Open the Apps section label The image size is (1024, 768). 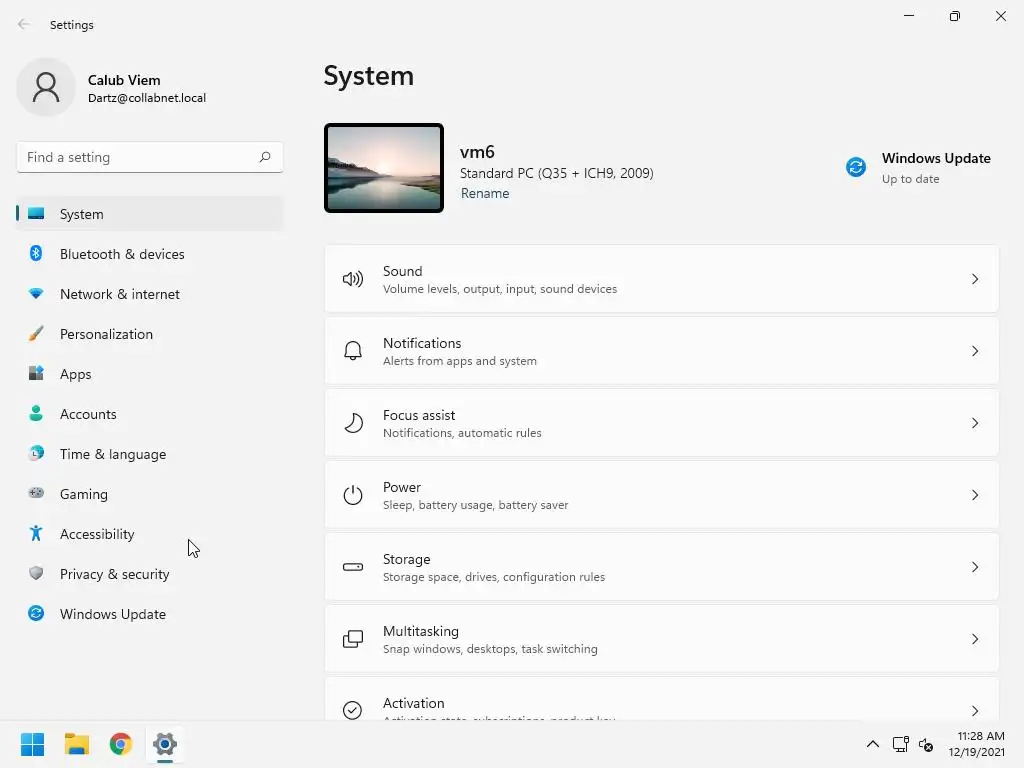75,374
